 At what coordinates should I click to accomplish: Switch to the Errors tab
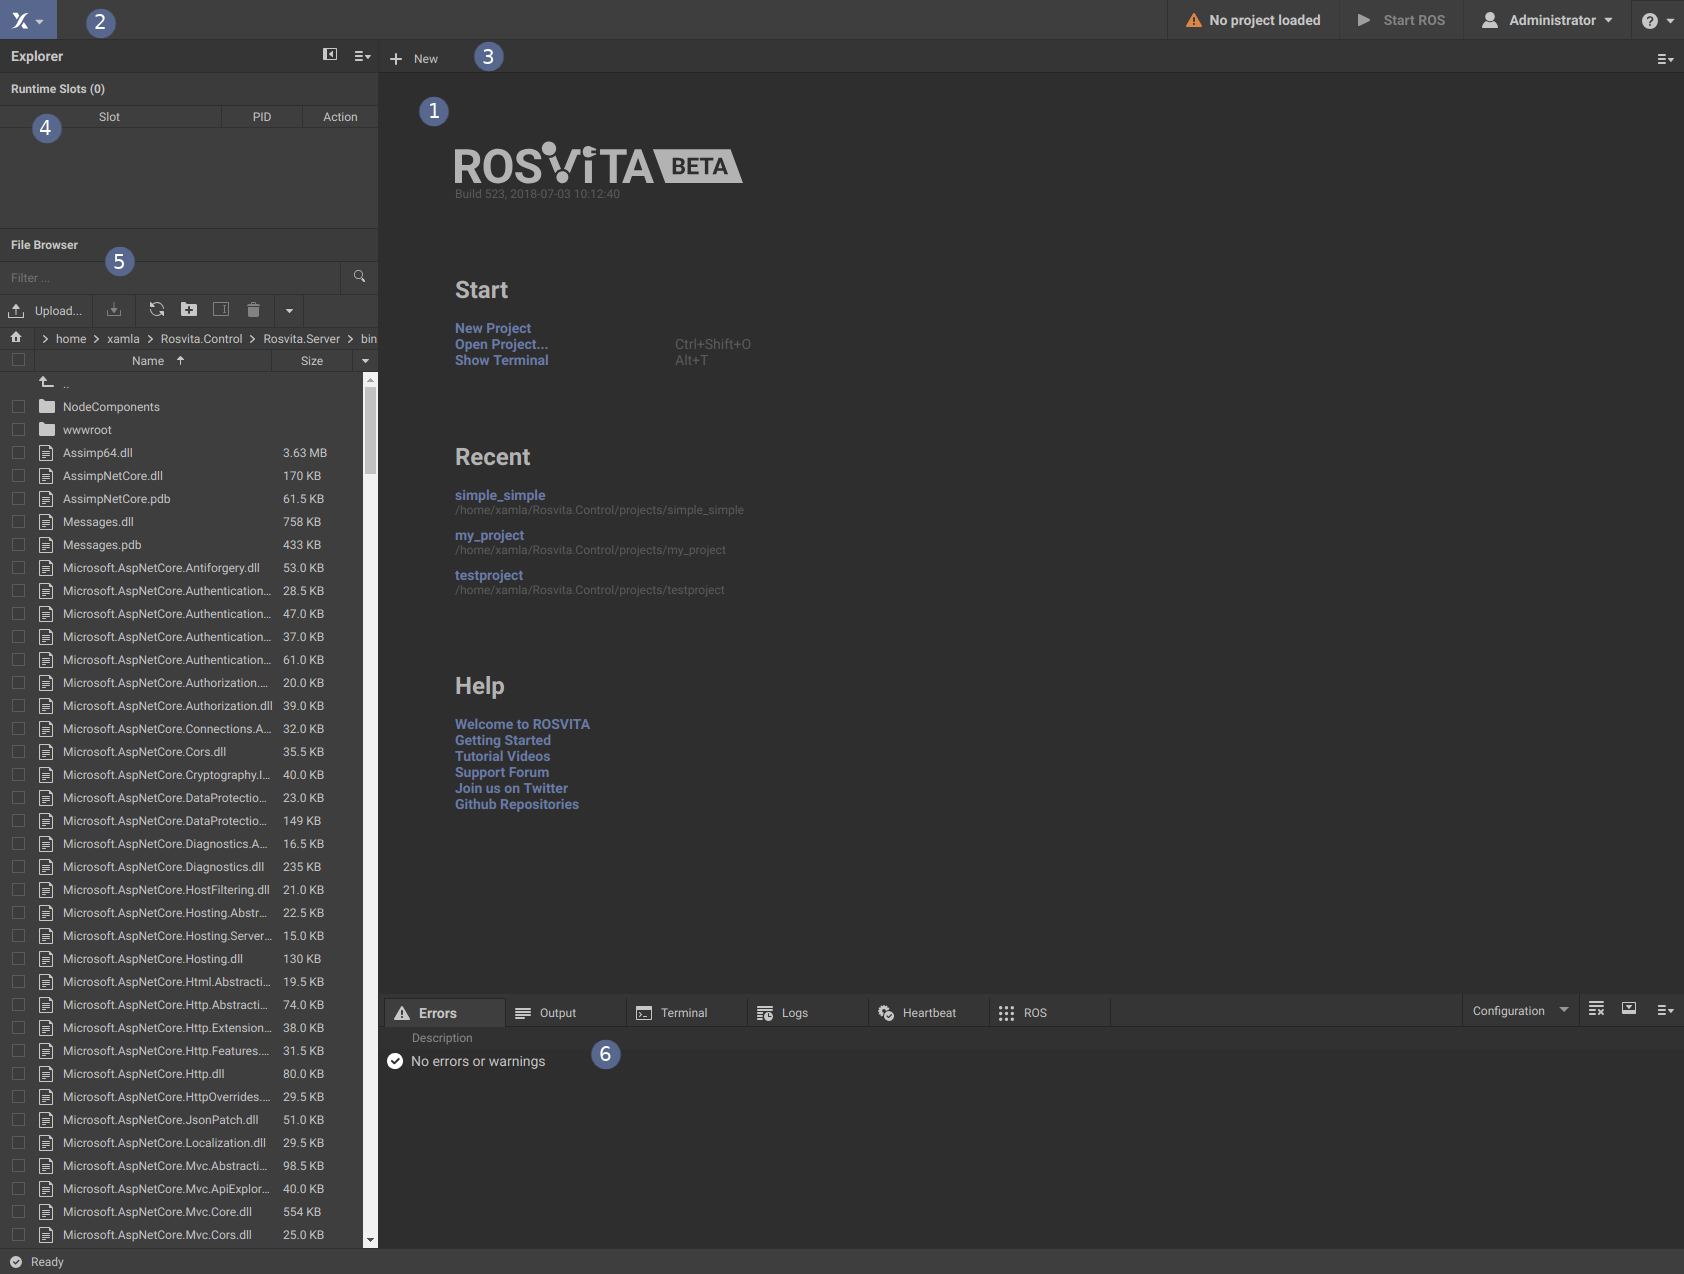click(445, 1013)
